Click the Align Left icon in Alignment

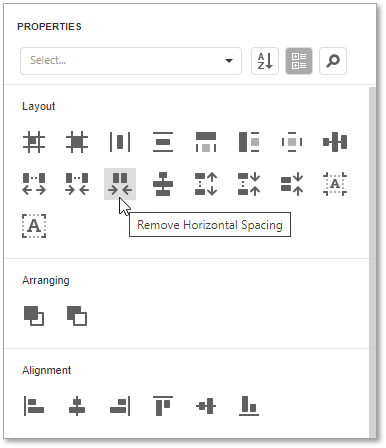click(34, 406)
